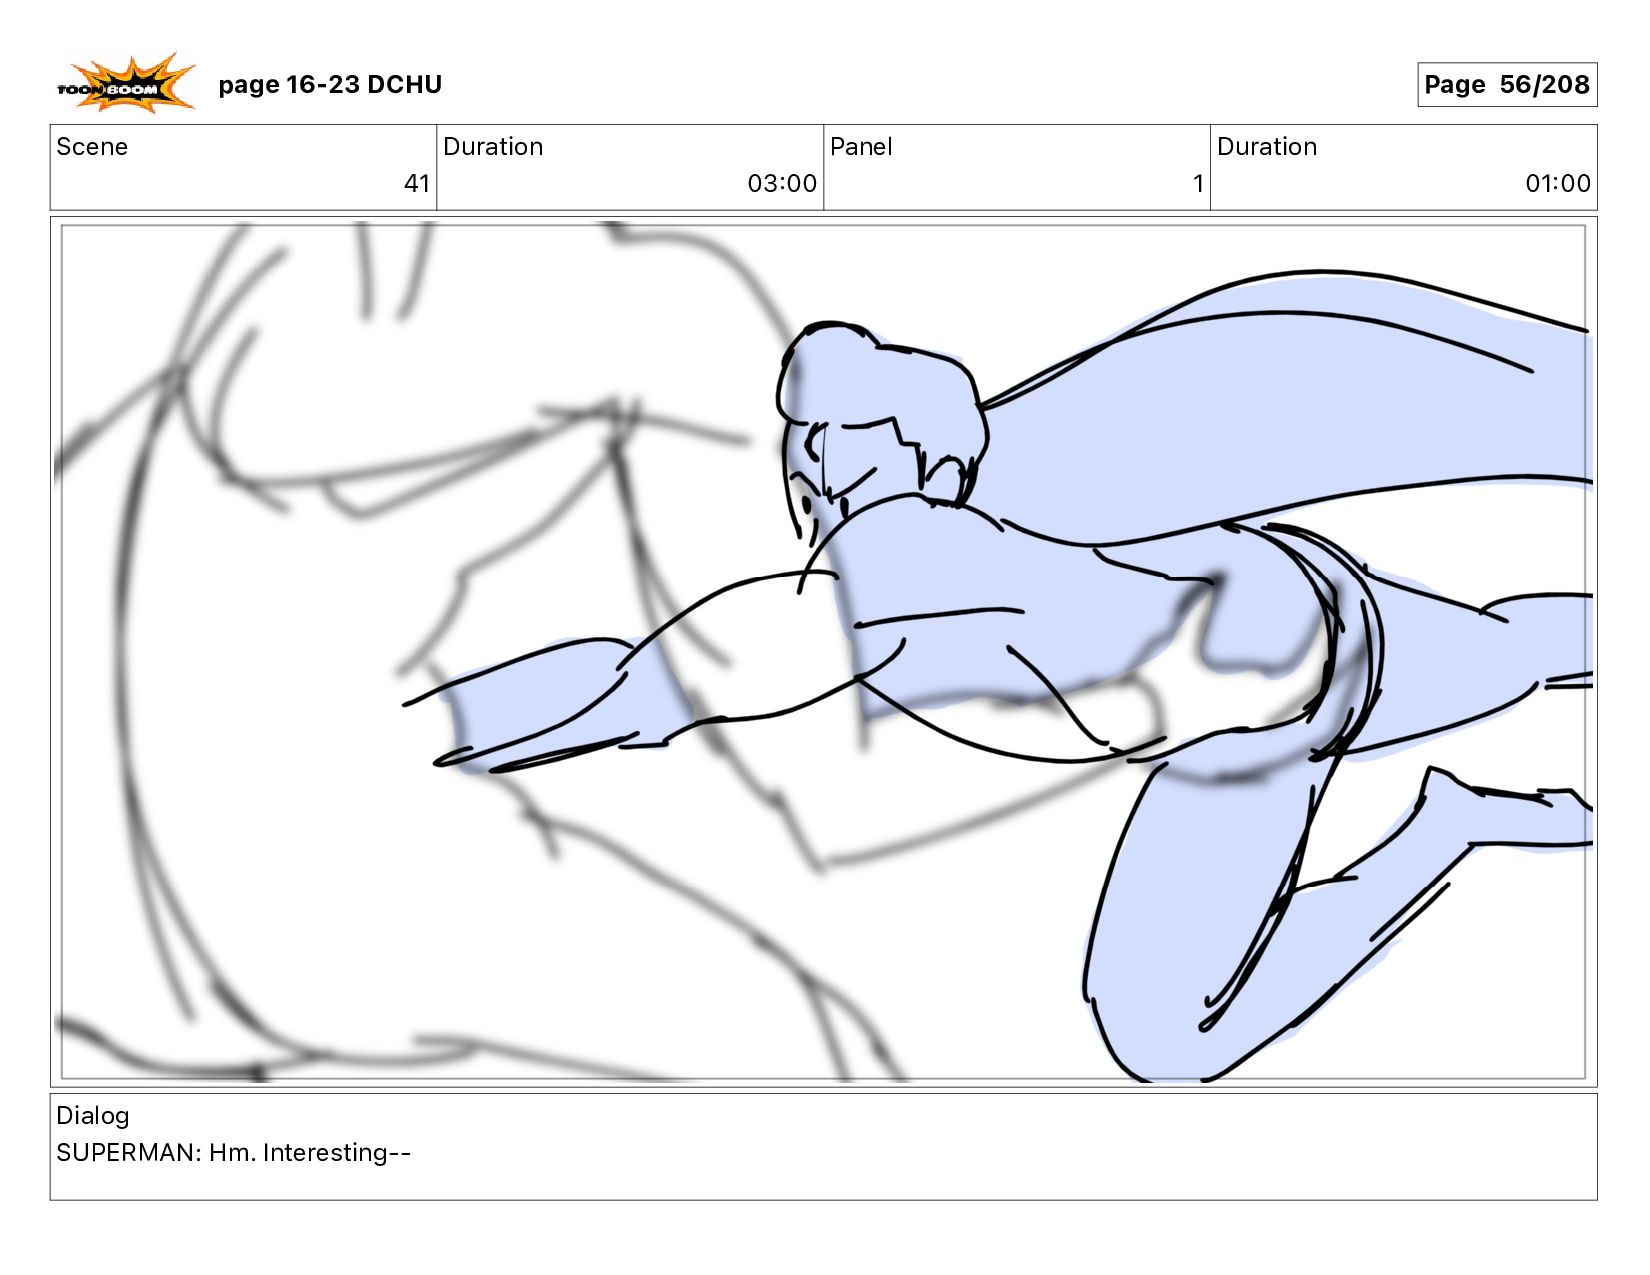Click the panel number '1'
Screen dimensions: 1650x1275
[x=1198, y=184]
